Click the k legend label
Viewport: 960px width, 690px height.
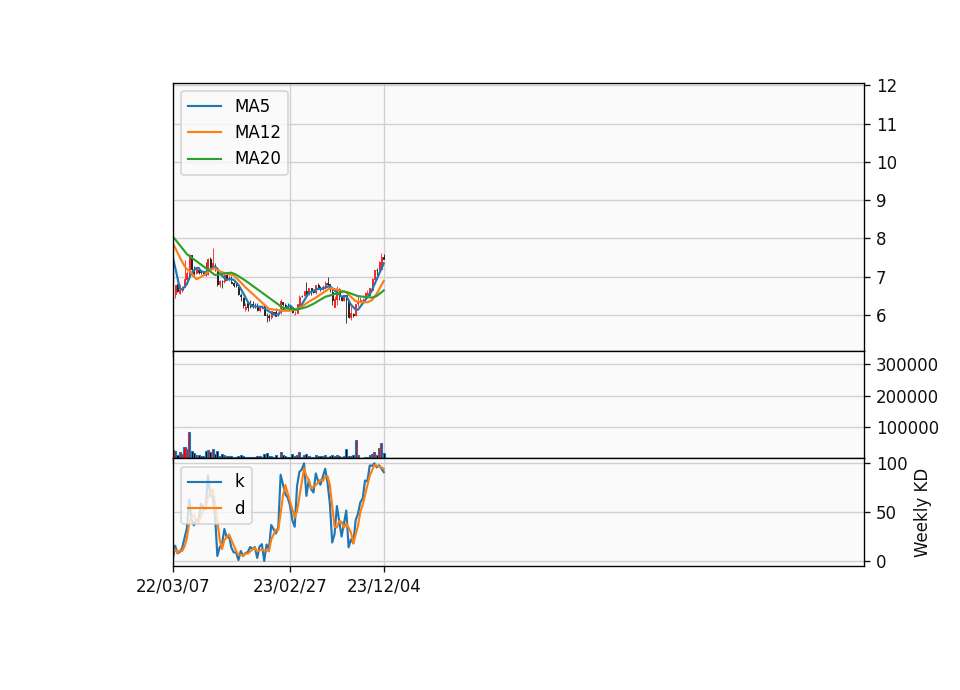coord(239,481)
